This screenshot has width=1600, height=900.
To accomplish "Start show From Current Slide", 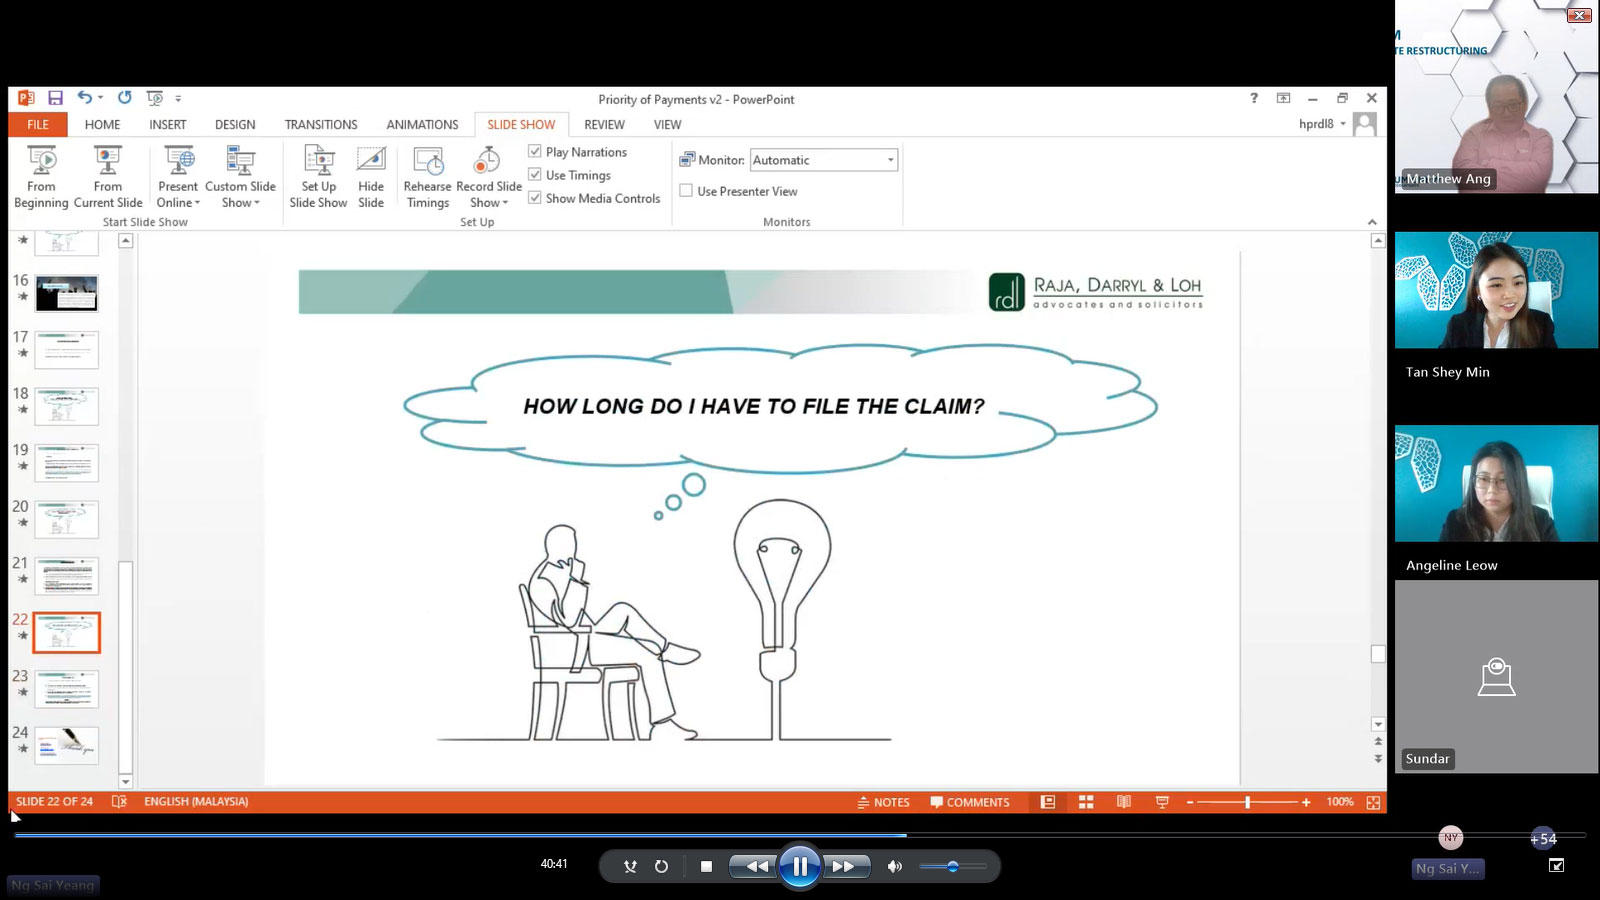I will tap(108, 177).
